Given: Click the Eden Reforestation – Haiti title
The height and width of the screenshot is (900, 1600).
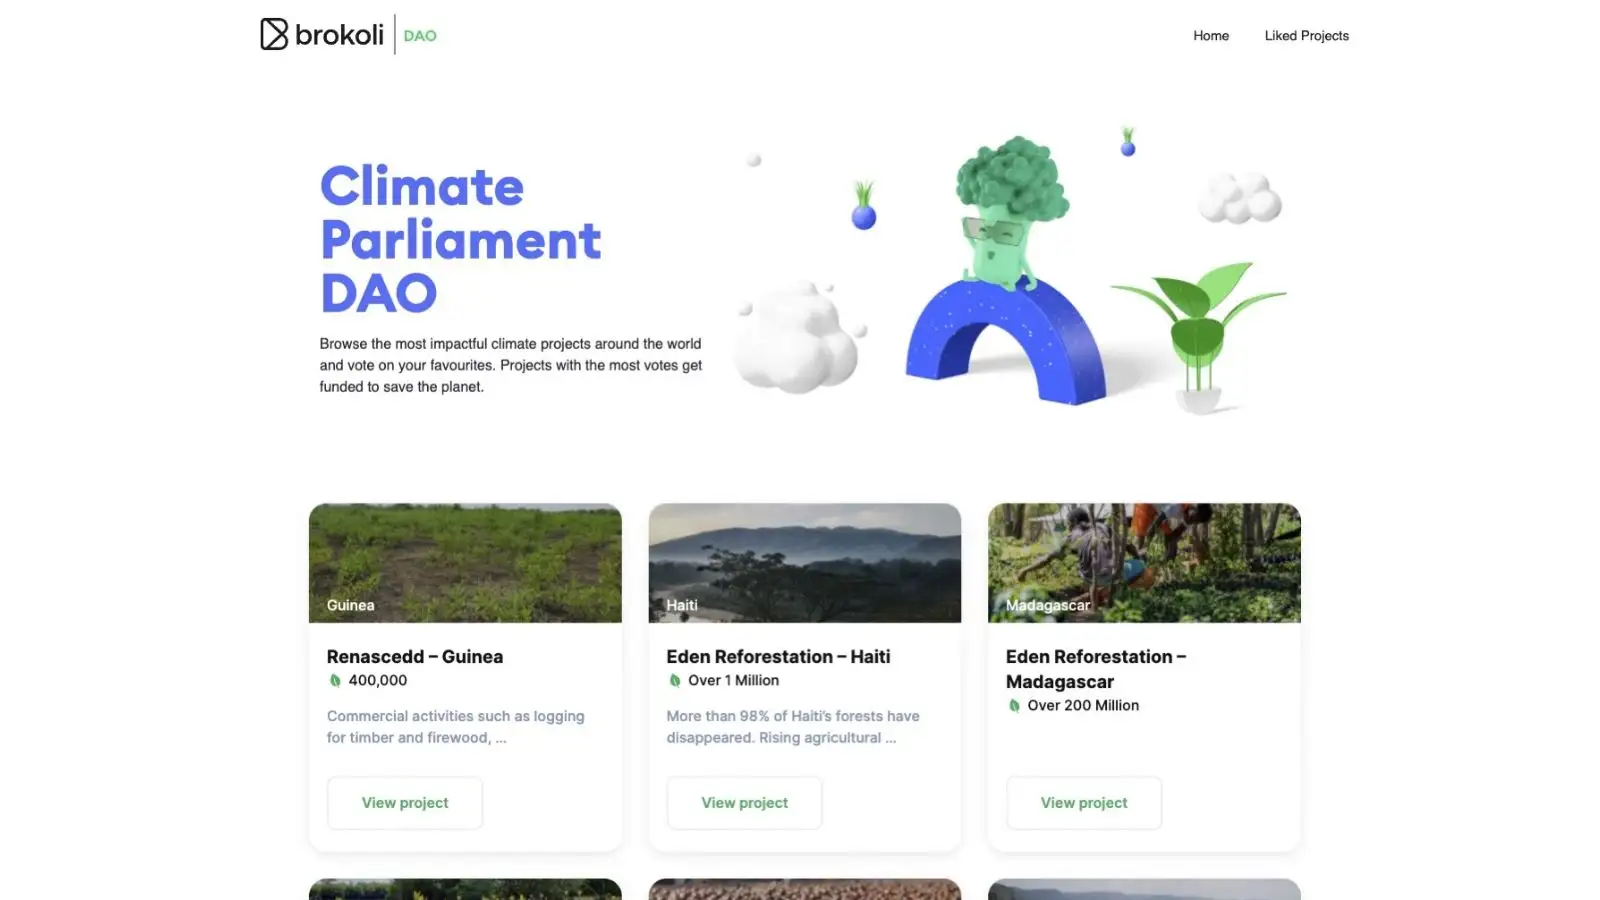Looking at the screenshot, I should pyautogui.click(x=778, y=657).
